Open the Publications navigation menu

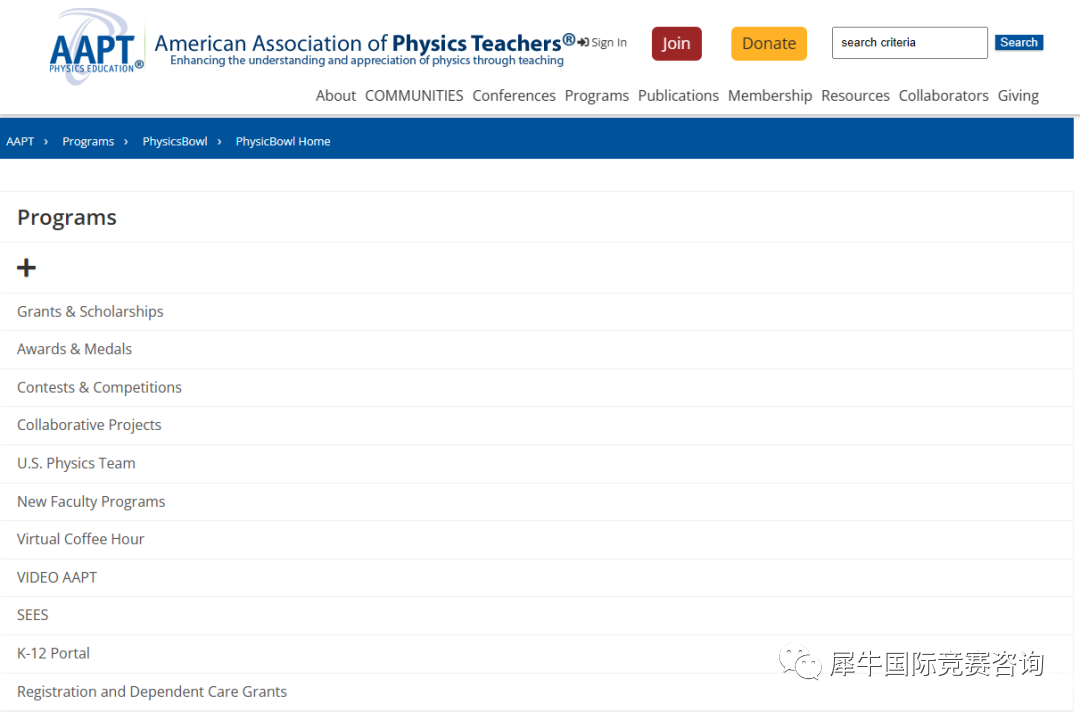pos(678,96)
